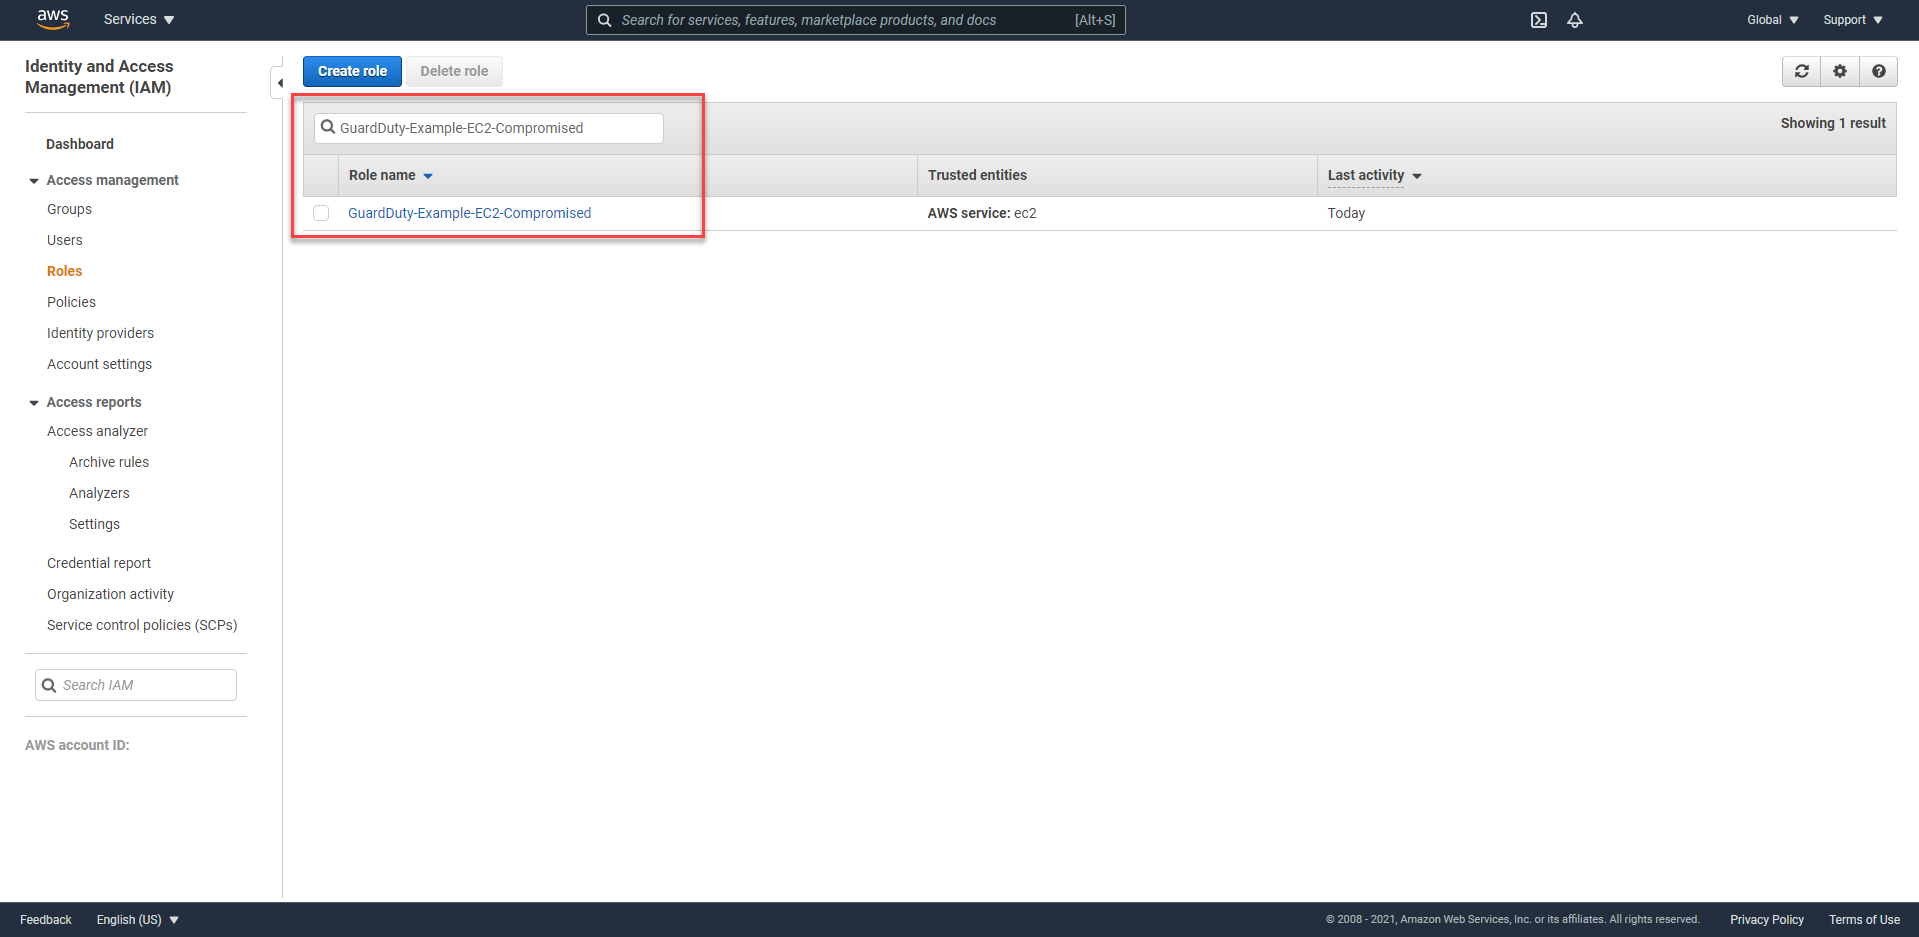Collapse the IAM side navigation panel
The width and height of the screenshot is (1919, 937).
pos(279,83)
